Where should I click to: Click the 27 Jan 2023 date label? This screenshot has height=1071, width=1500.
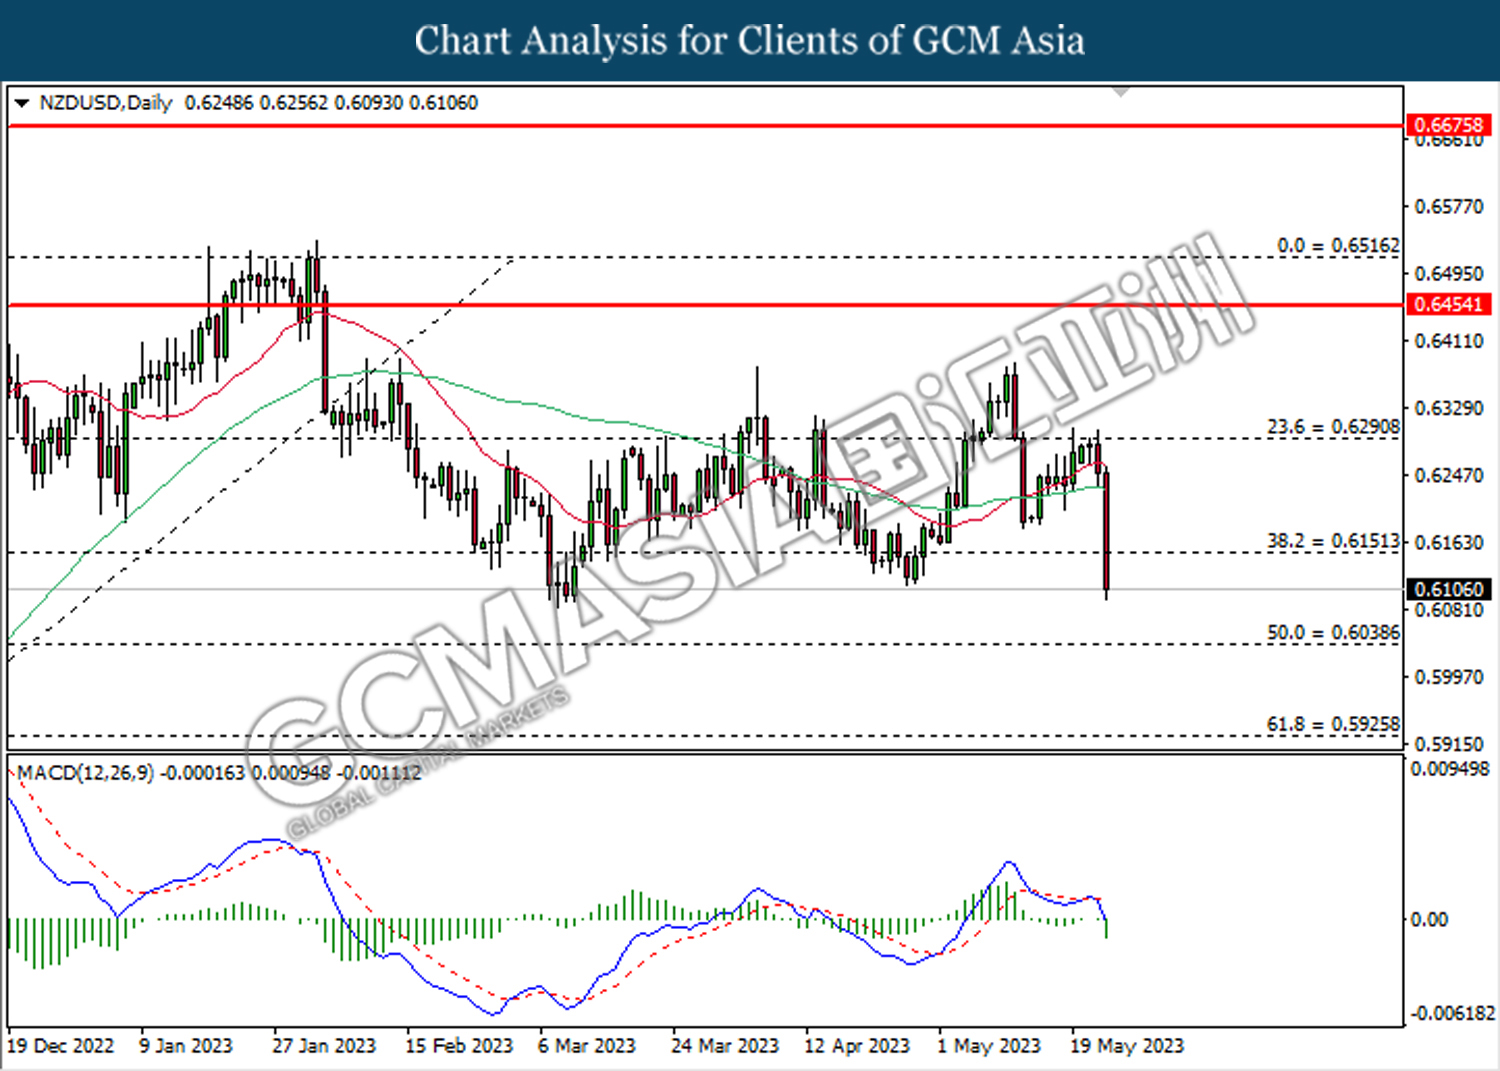(324, 1046)
